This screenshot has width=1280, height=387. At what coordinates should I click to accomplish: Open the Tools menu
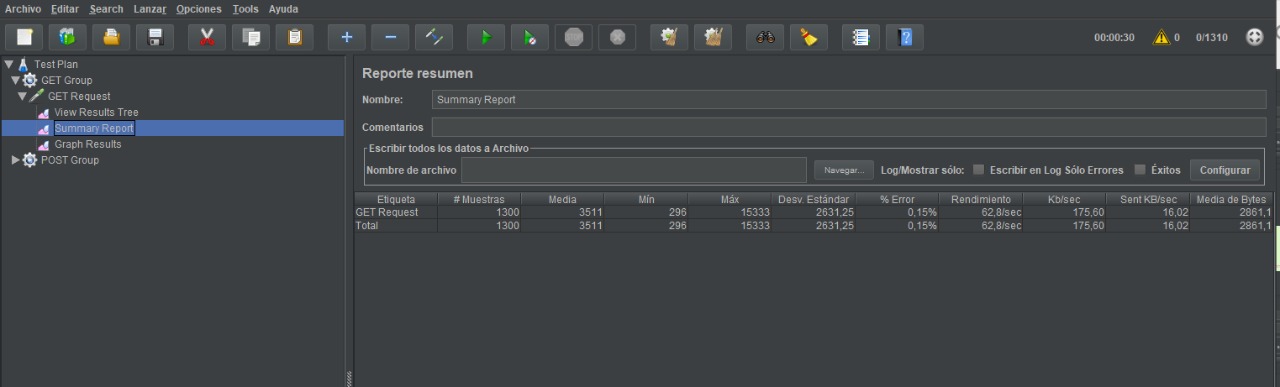245,9
